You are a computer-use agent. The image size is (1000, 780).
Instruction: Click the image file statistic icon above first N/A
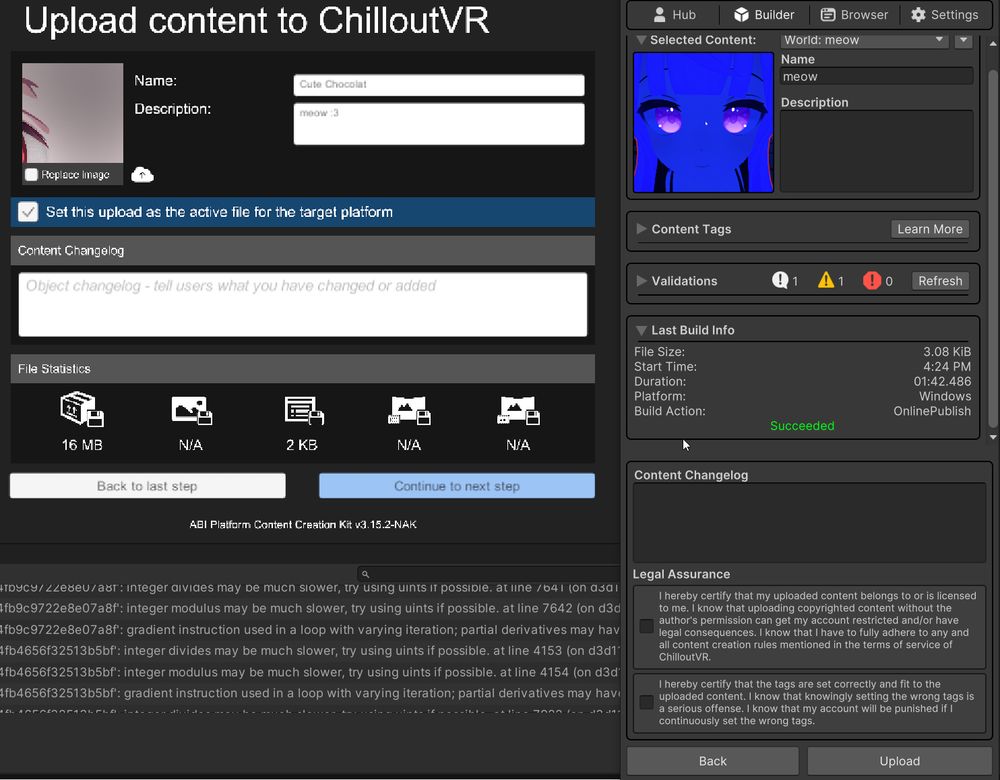coord(191,410)
